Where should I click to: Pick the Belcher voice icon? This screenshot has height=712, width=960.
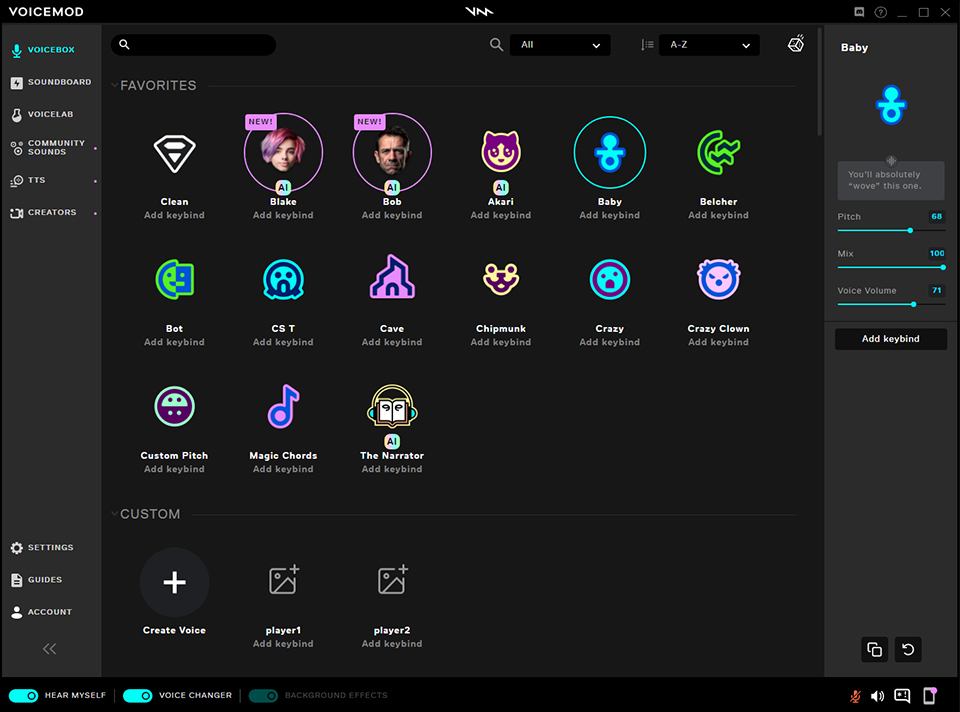[x=719, y=152]
